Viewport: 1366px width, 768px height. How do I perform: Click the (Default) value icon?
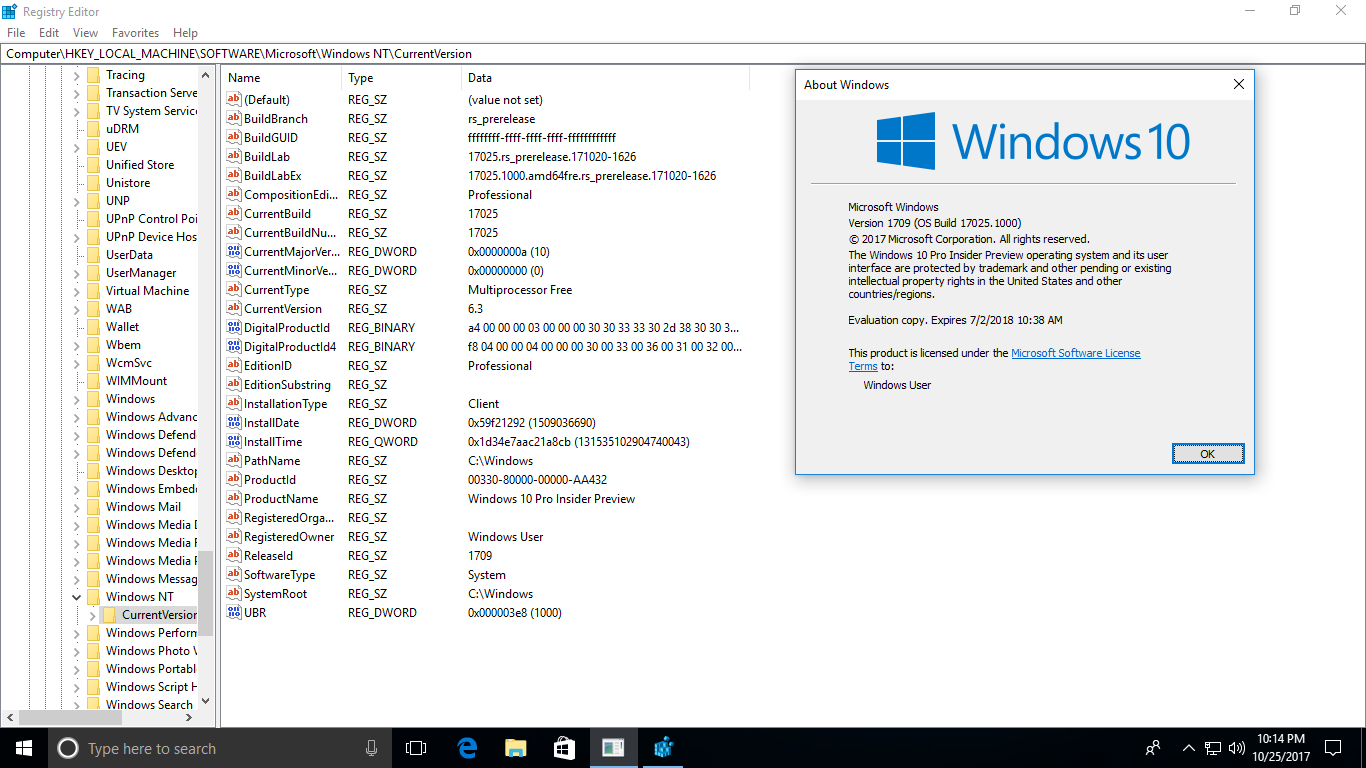click(234, 100)
